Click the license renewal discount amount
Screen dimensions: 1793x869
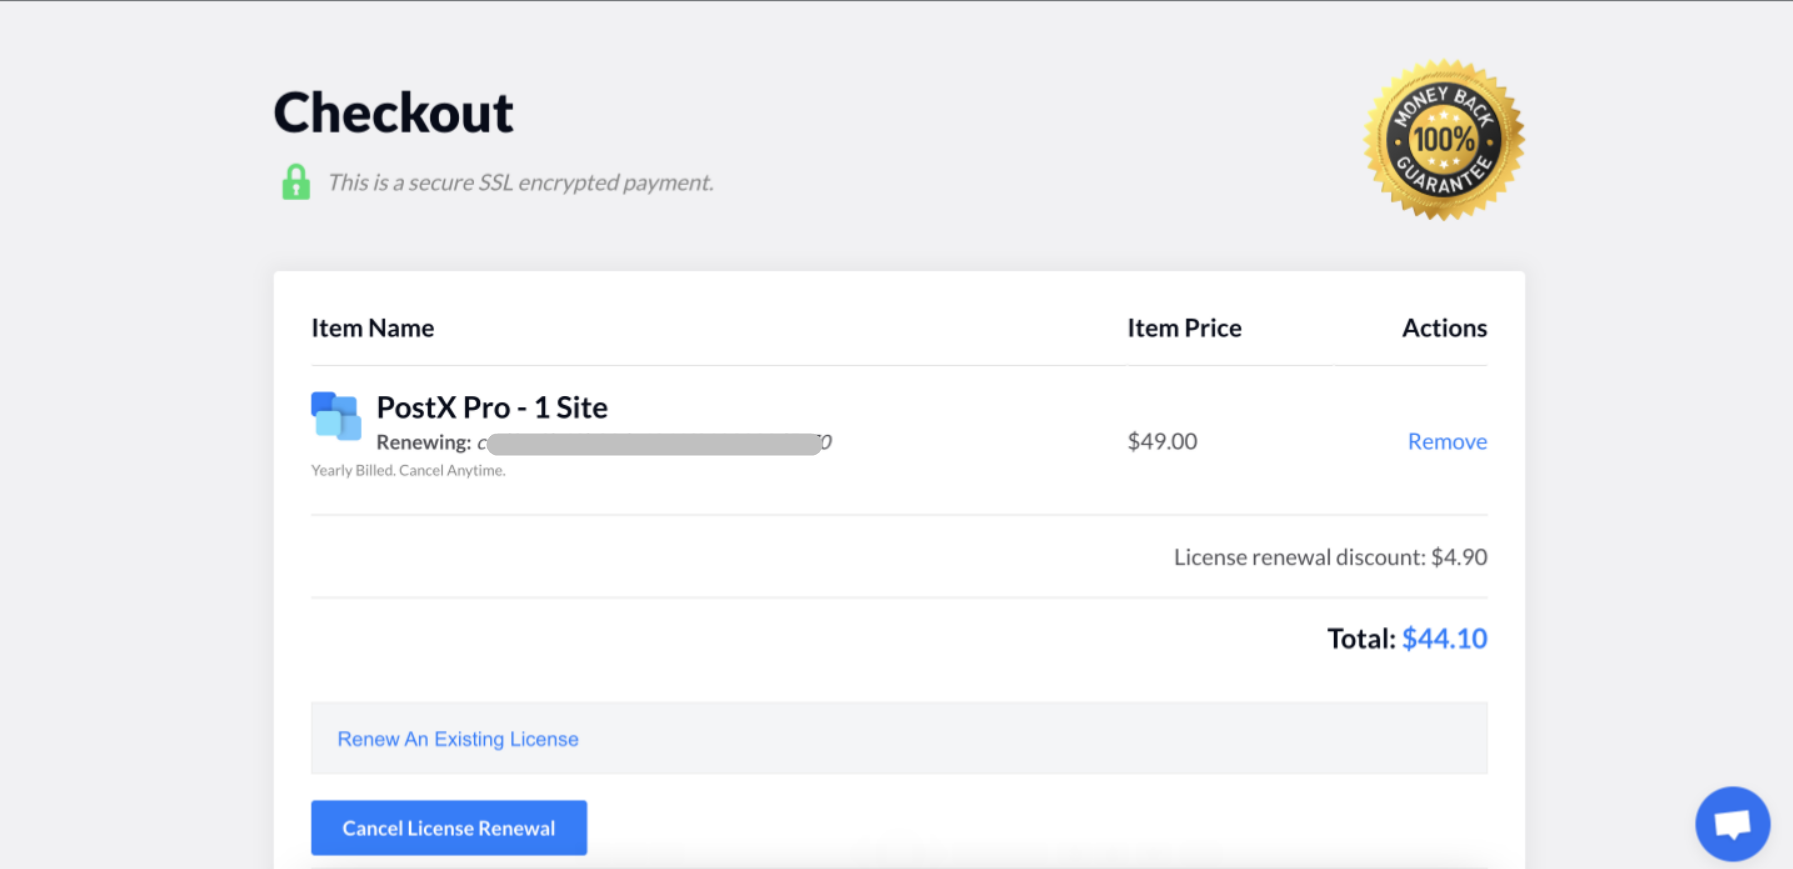(x=1459, y=557)
